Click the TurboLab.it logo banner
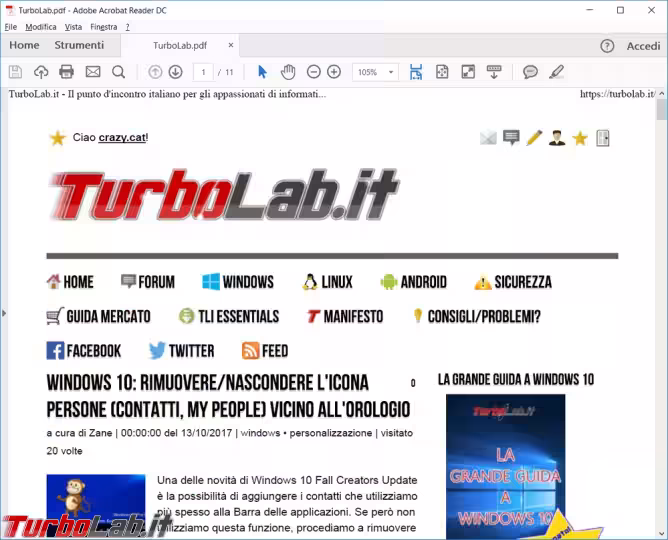The image size is (668, 540). click(225, 195)
